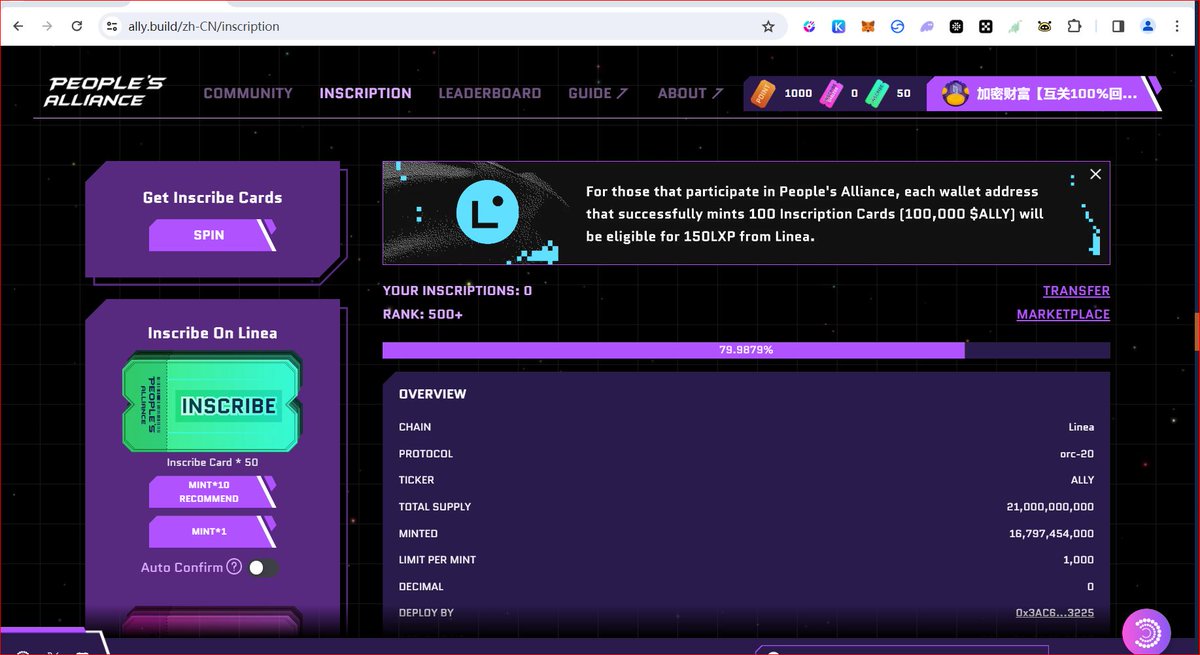Screen dimensions: 1200x655
Task: Click MINT*10 Recommend button
Action: [212, 491]
